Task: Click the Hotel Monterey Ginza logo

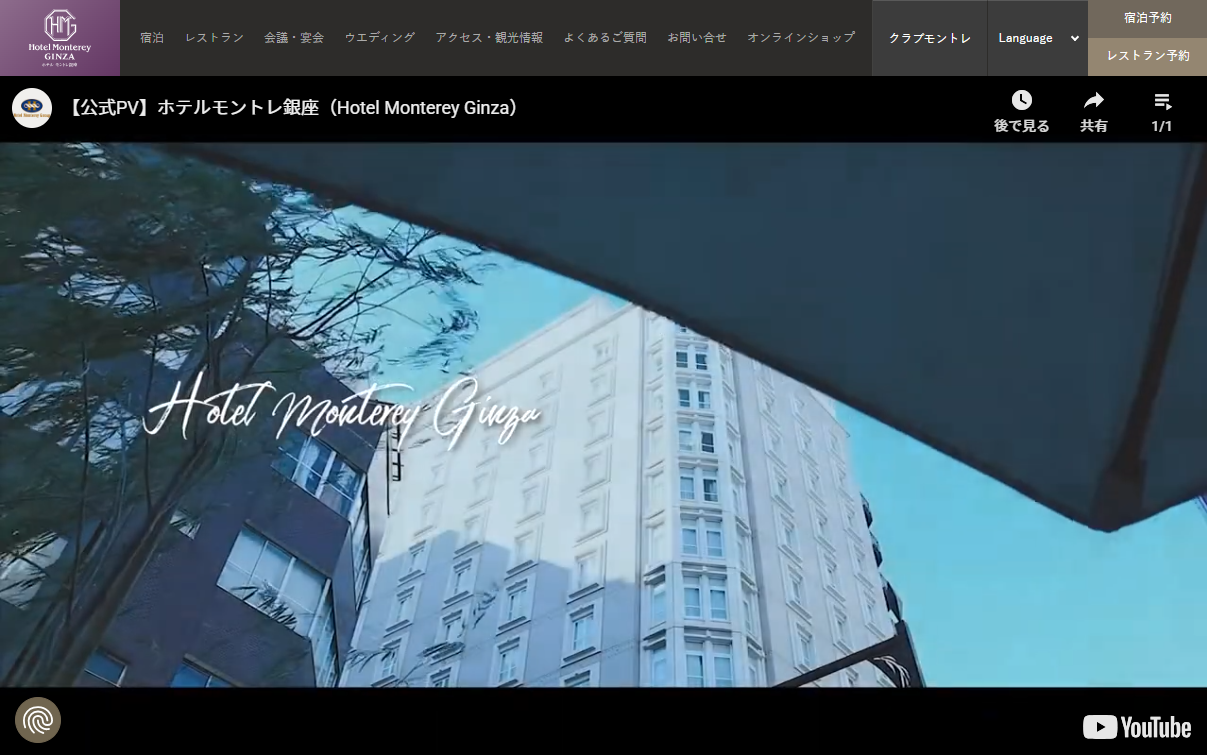Action: point(60,38)
